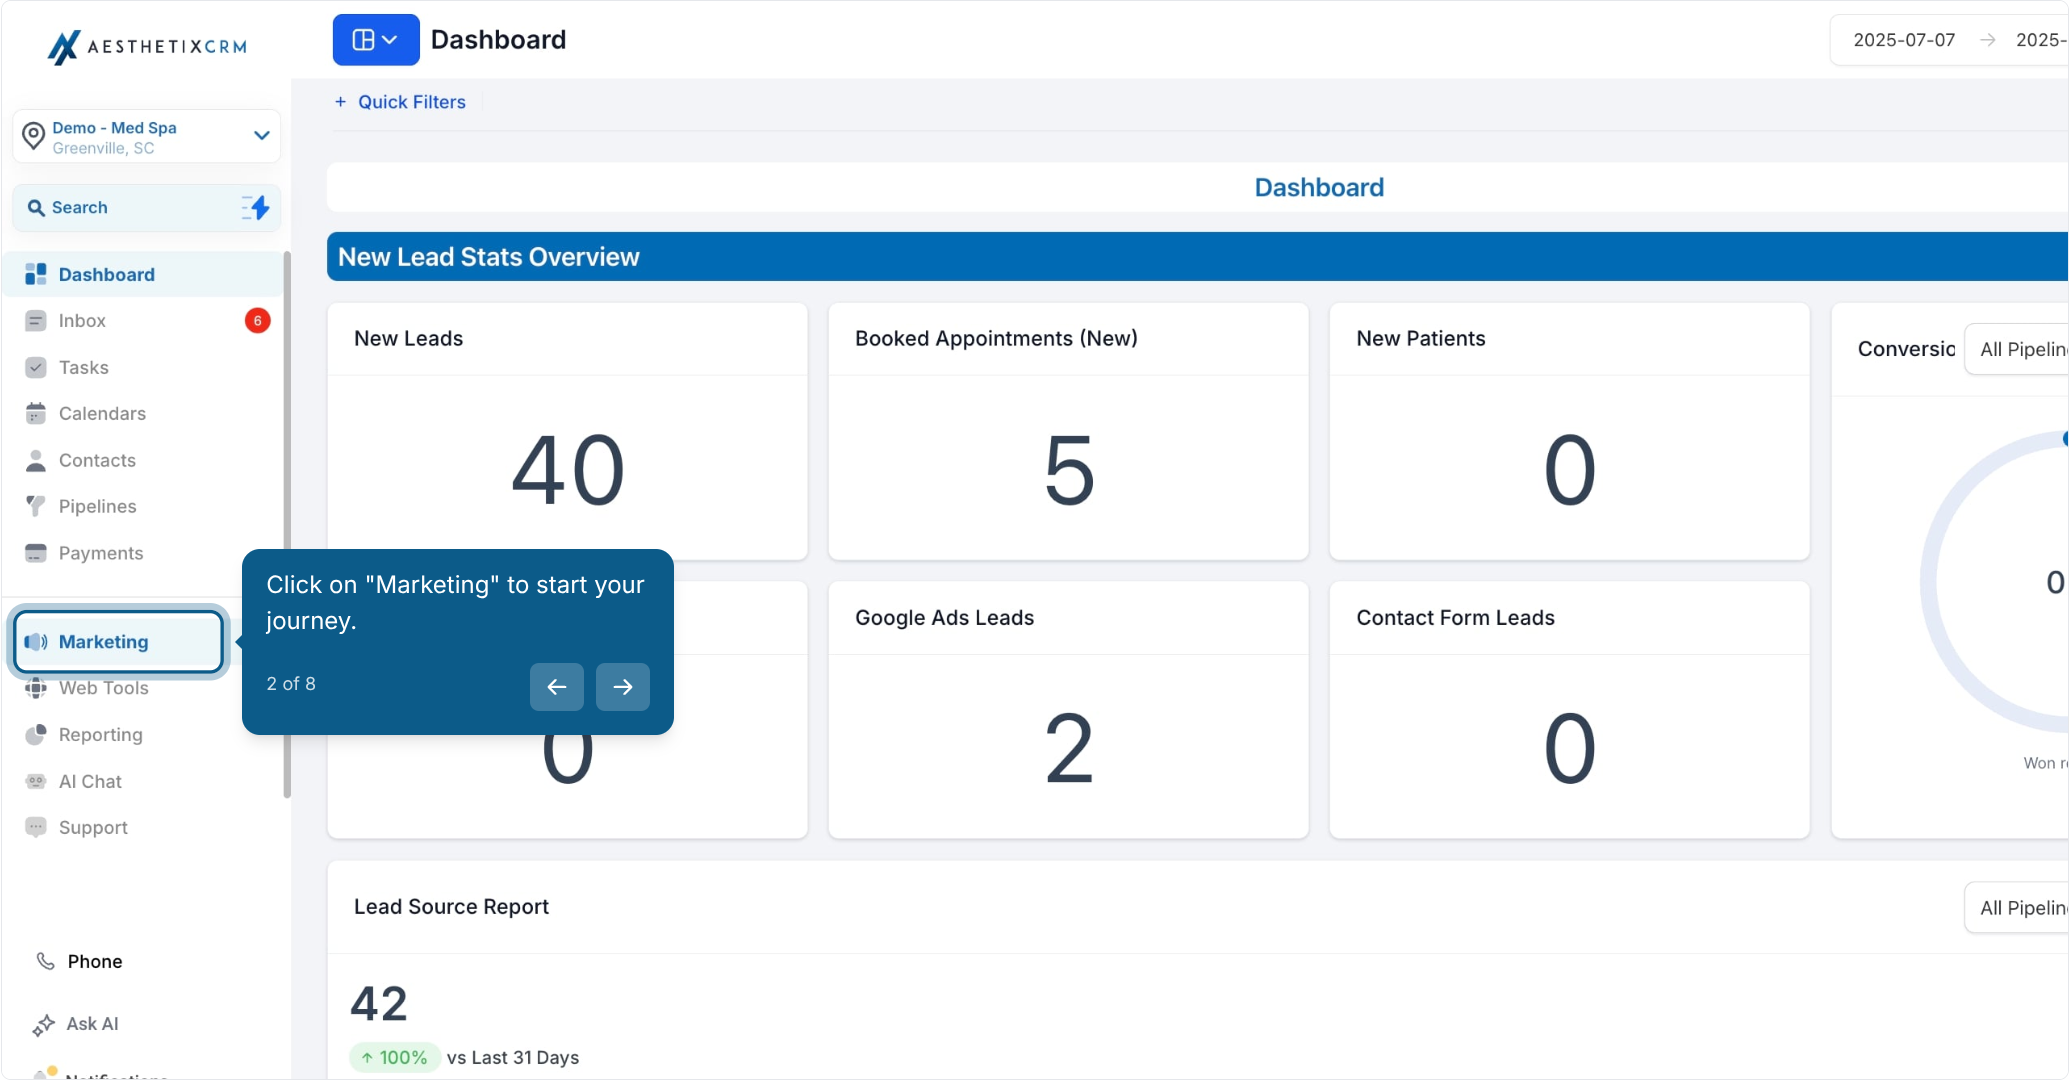Click the New Lead Stats Overview header
The height and width of the screenshot is (1080, 2070).
tap(1198, 257)
